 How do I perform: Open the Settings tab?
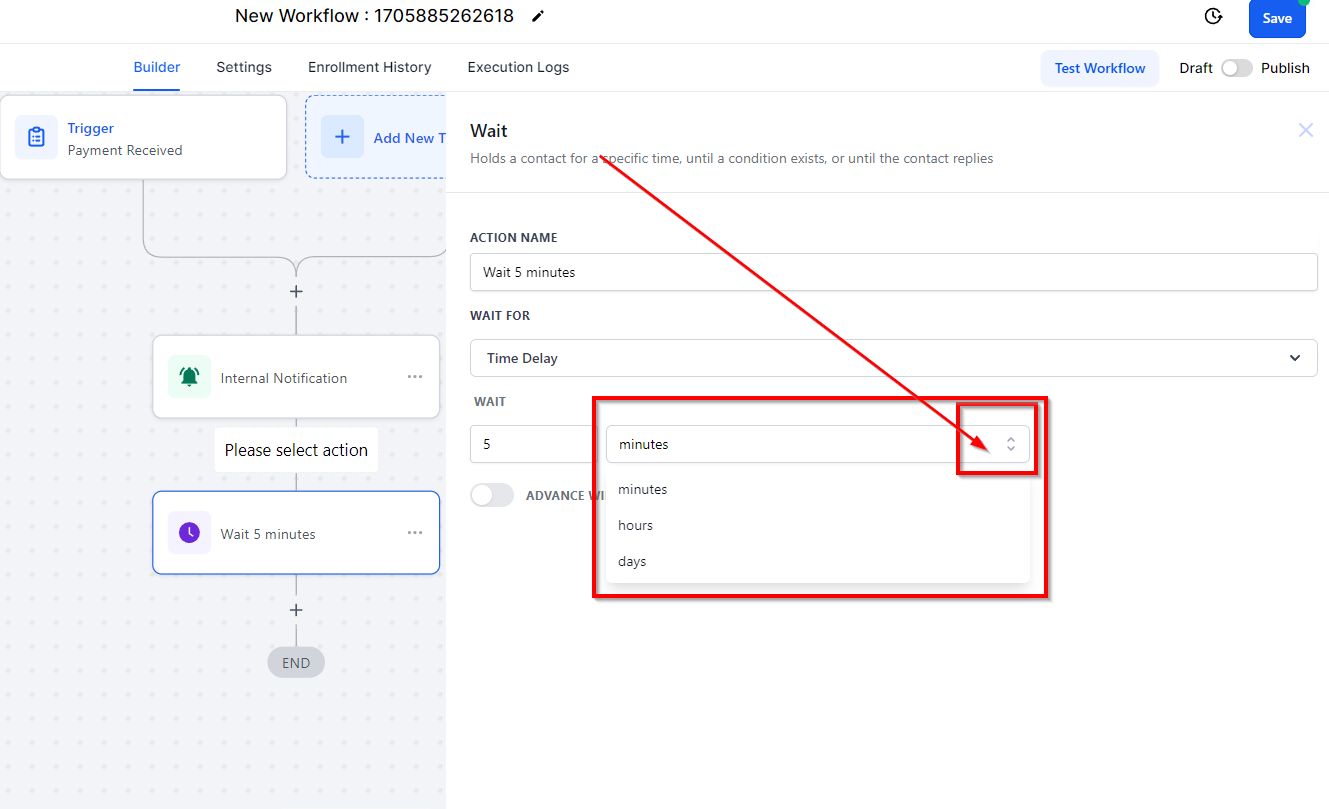(244, 67)
